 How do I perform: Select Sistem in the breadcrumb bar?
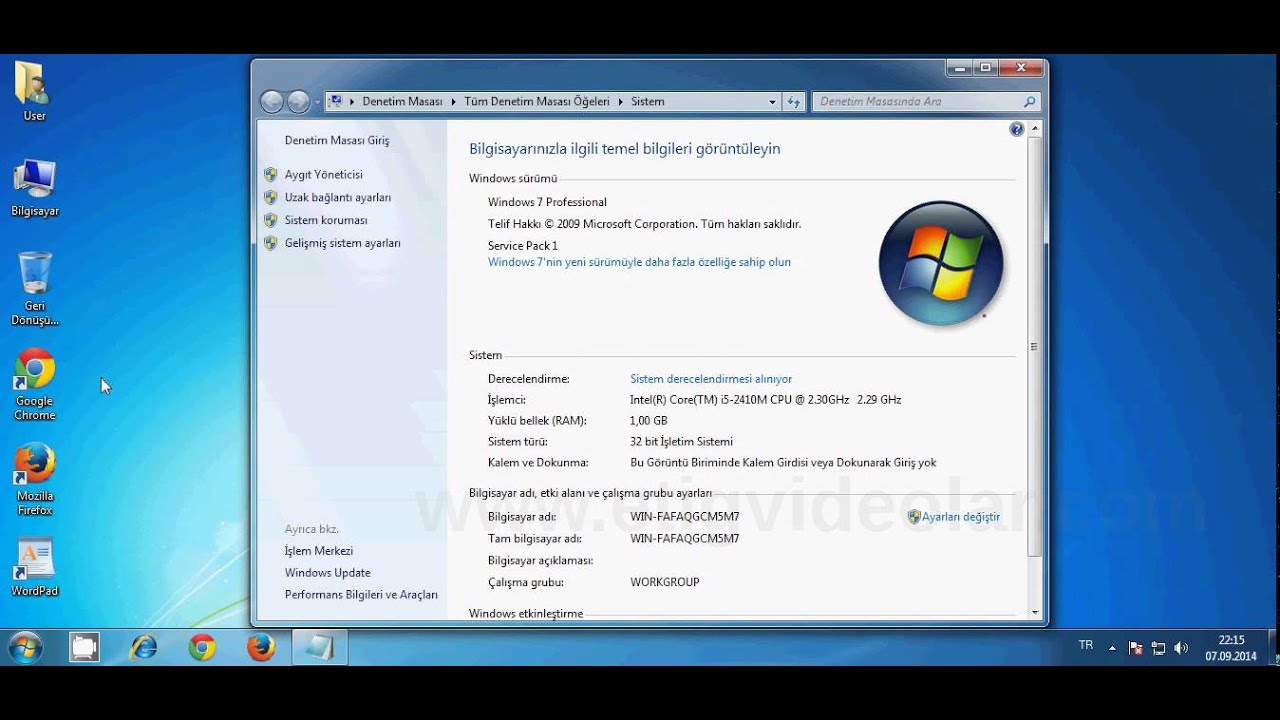646,101
